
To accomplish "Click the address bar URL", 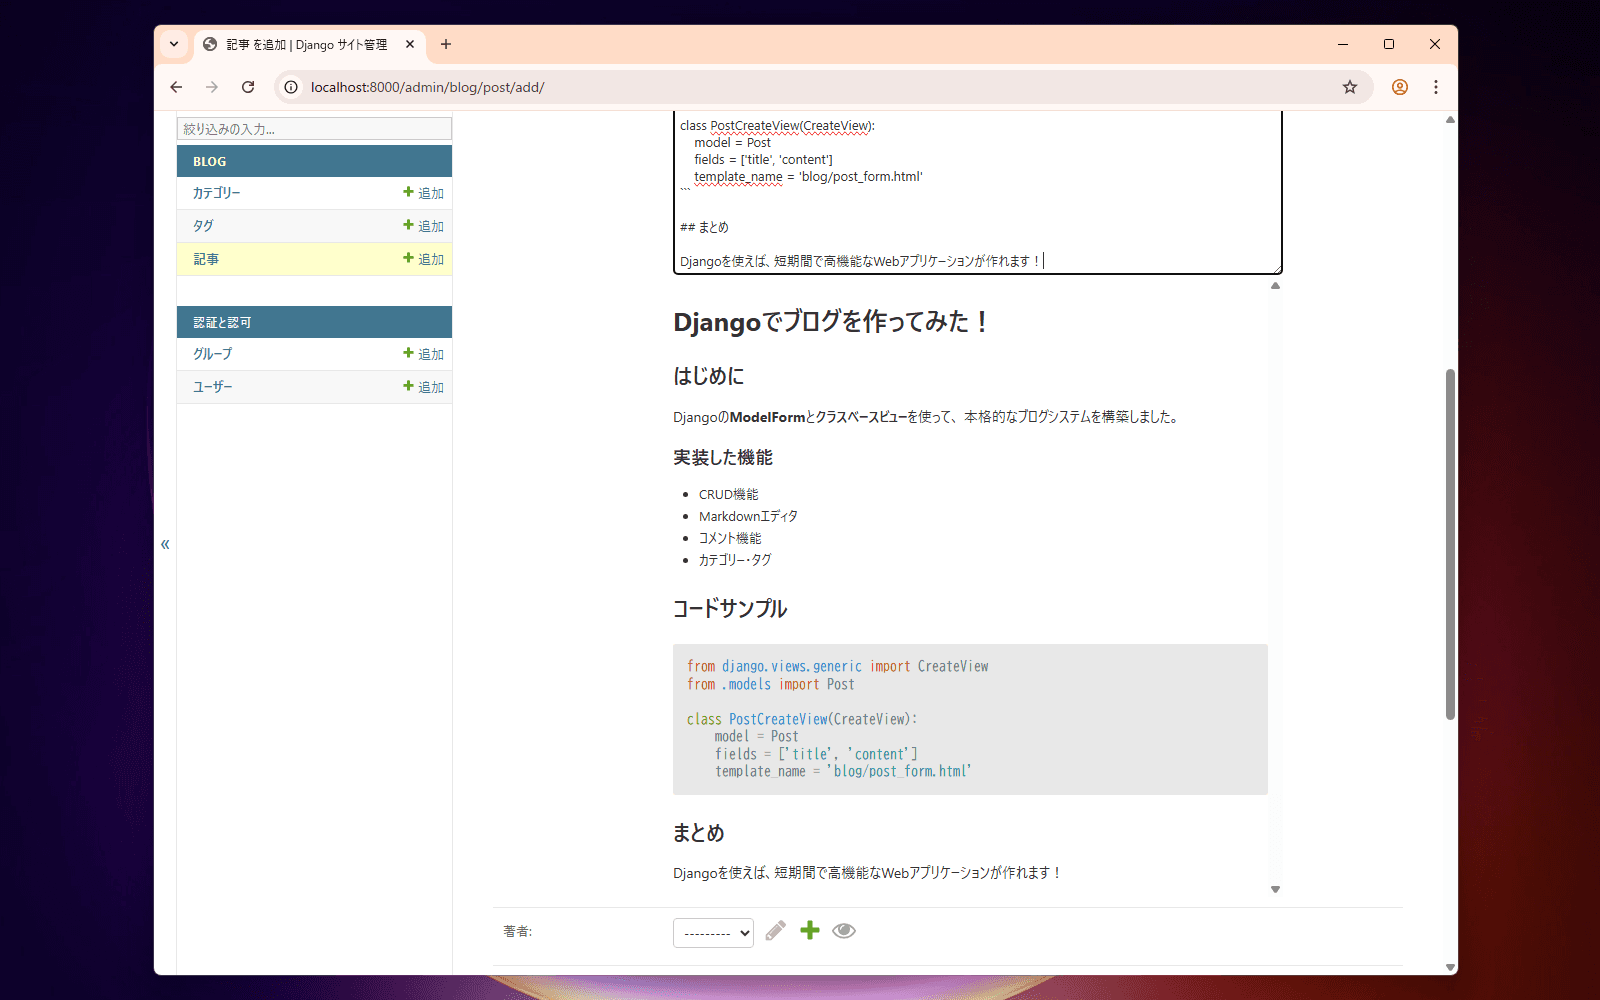I will (428, 87).
